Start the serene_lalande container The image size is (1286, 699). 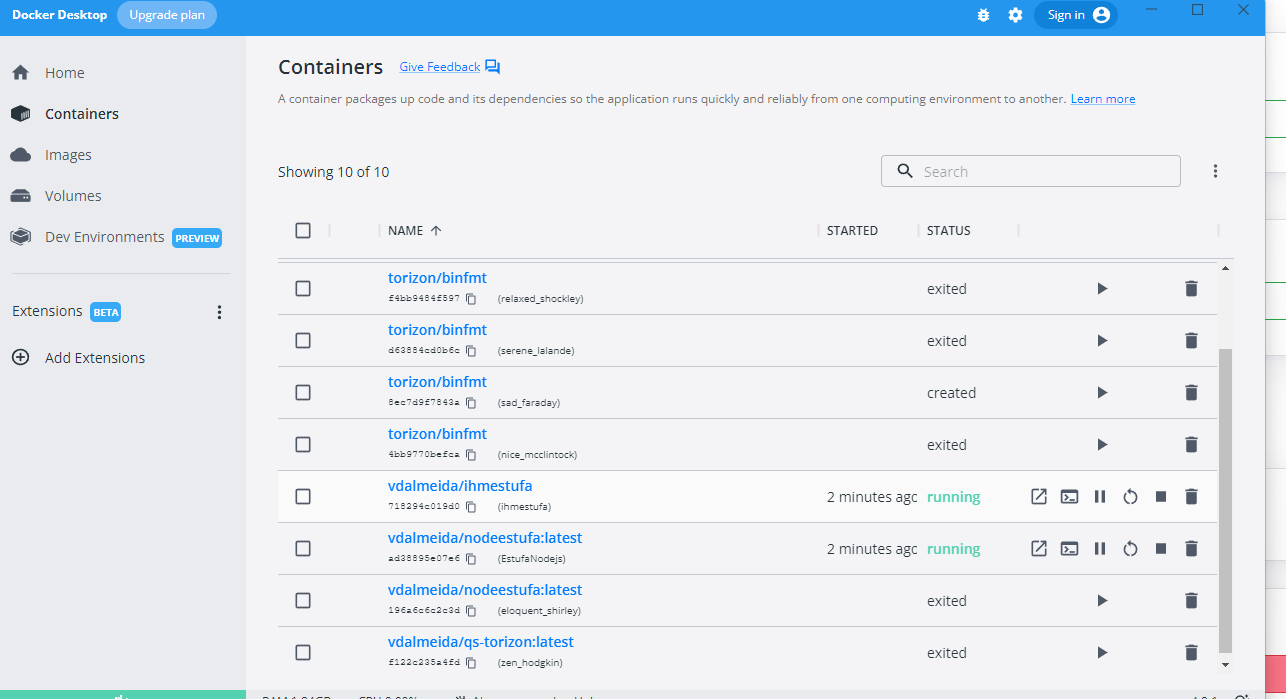point(1102,340)
